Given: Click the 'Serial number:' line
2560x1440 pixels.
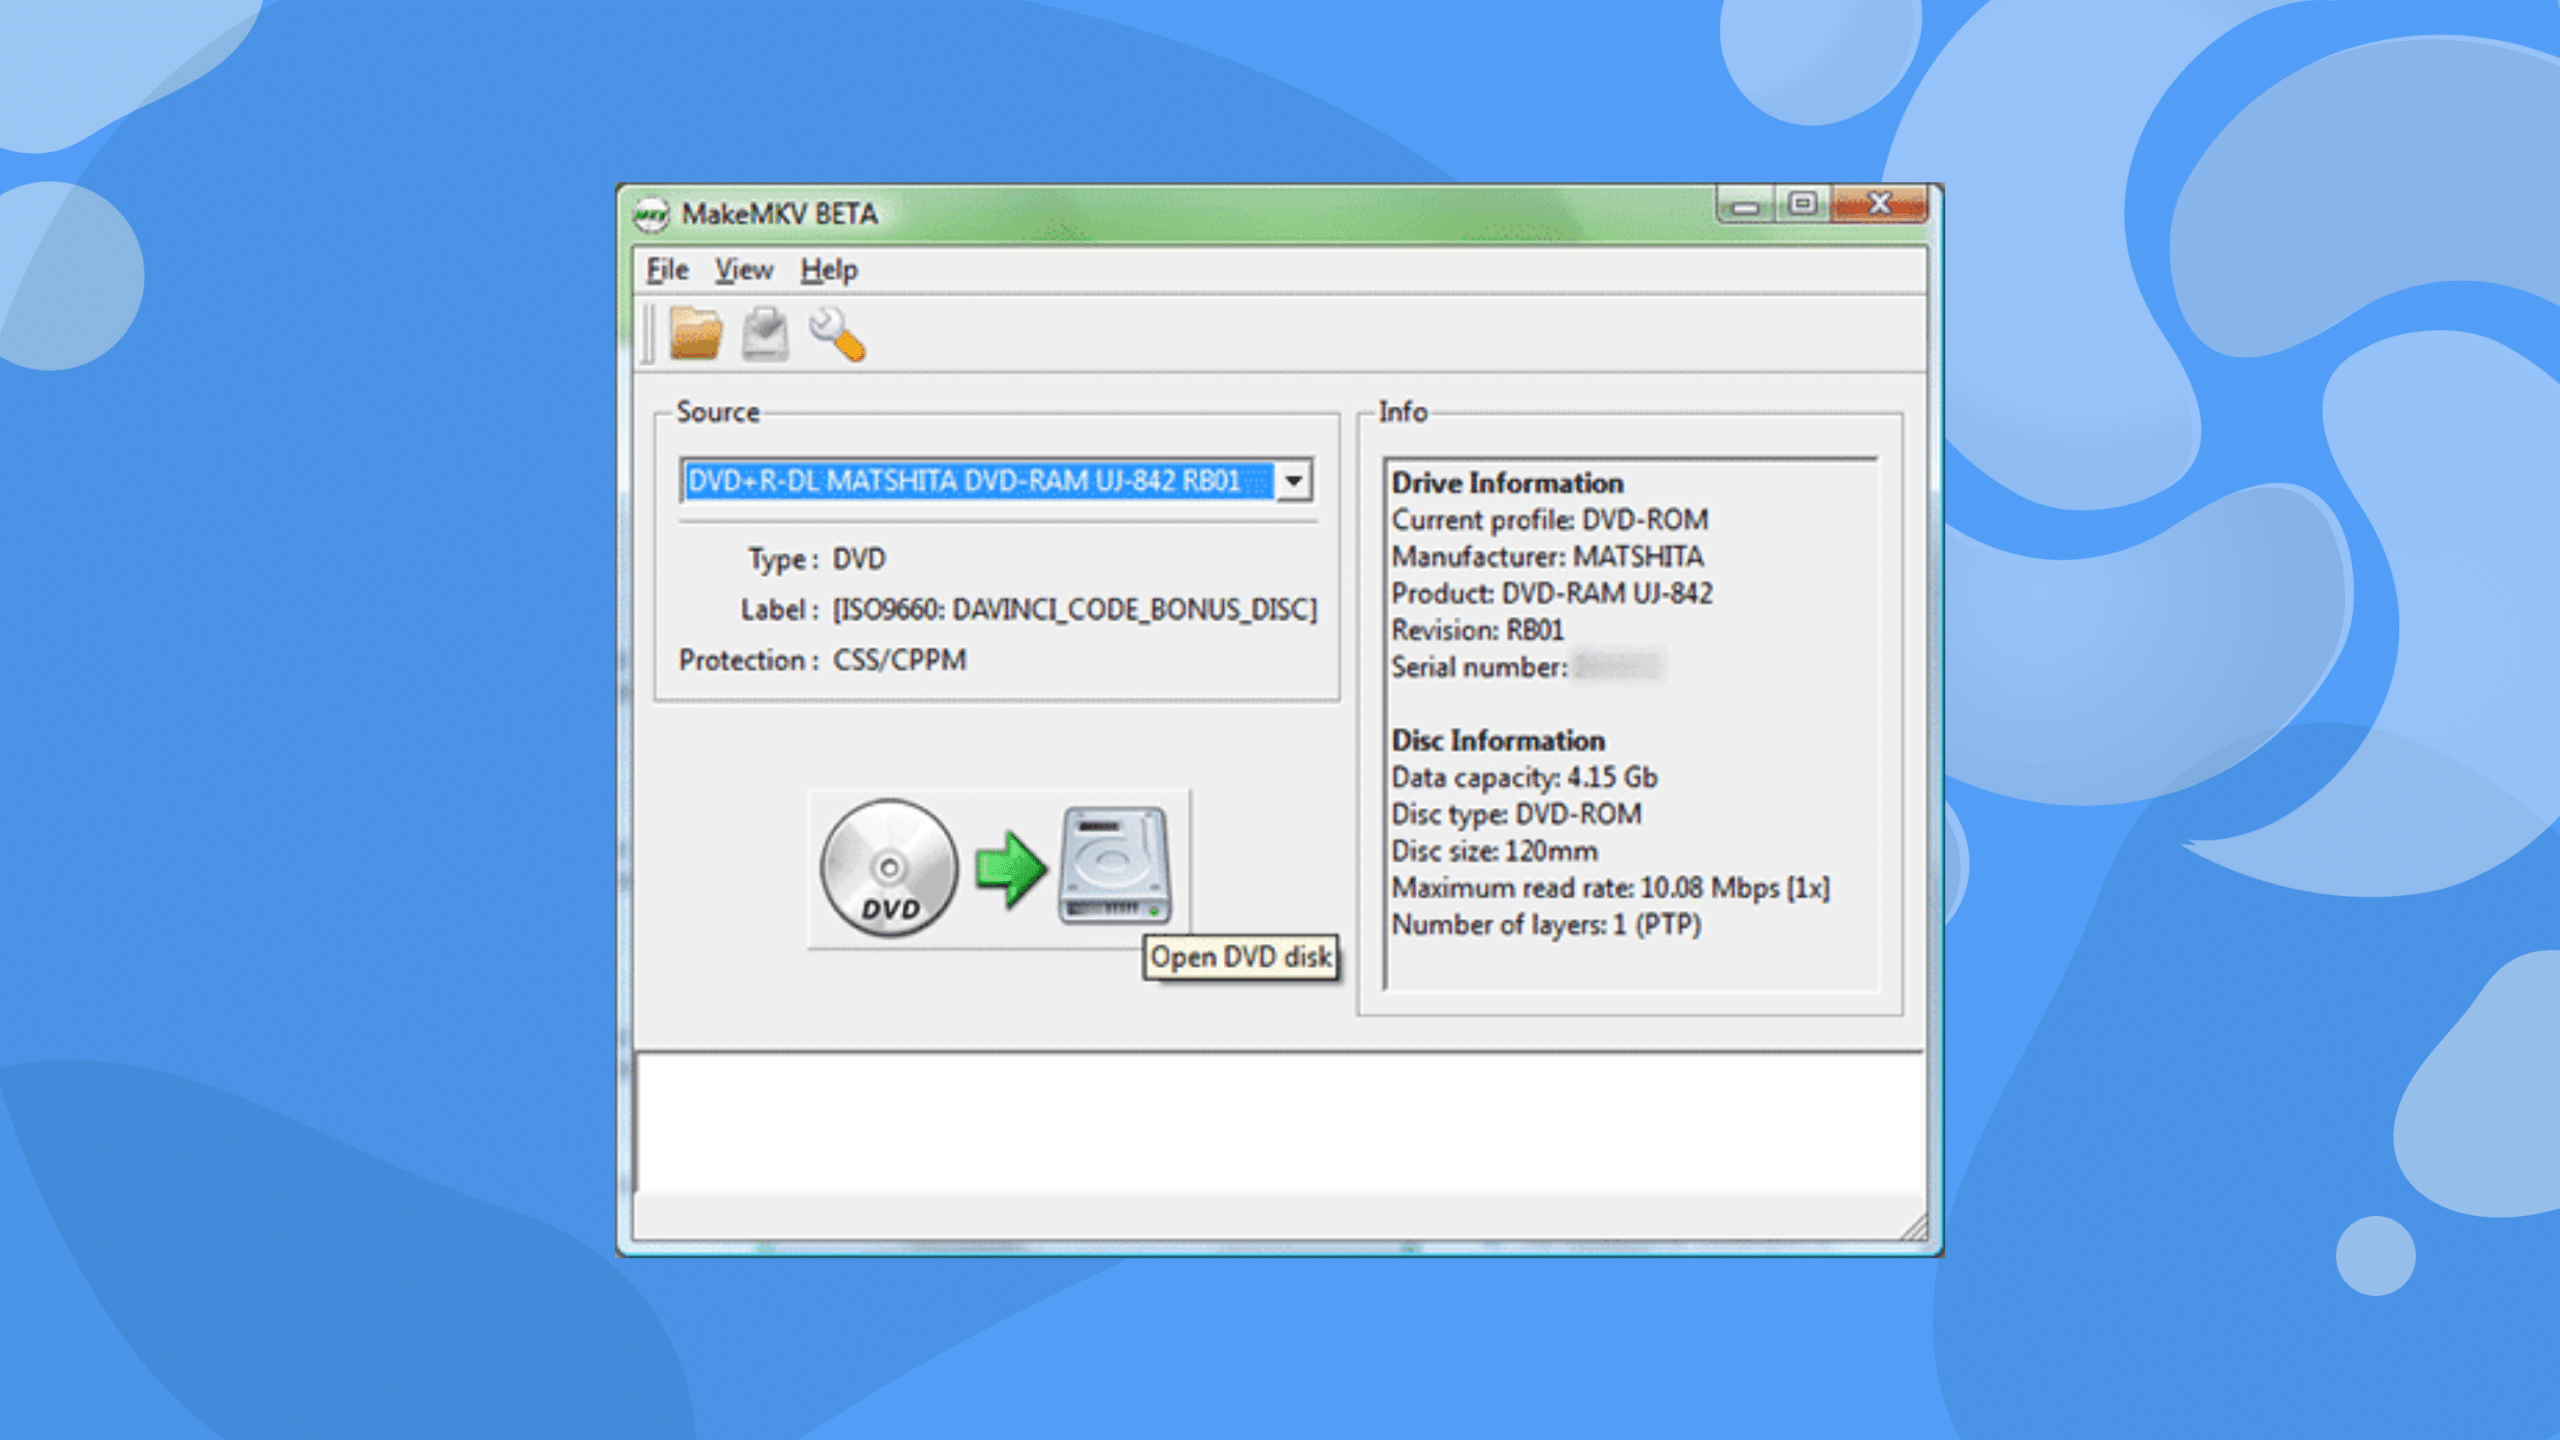Looking at the screenshot, I should [x=1527, y=667].
